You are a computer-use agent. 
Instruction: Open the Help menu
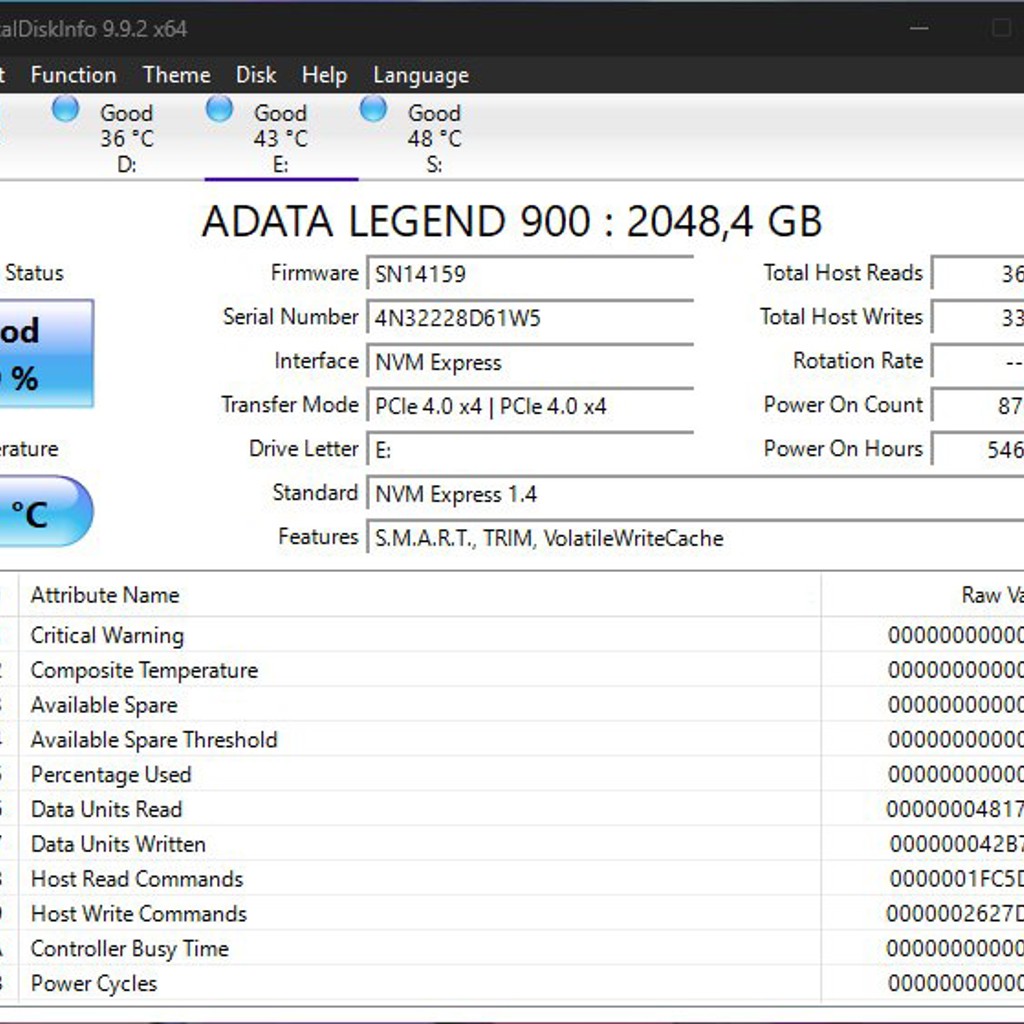pyautogui.click(x=324, y=75)
